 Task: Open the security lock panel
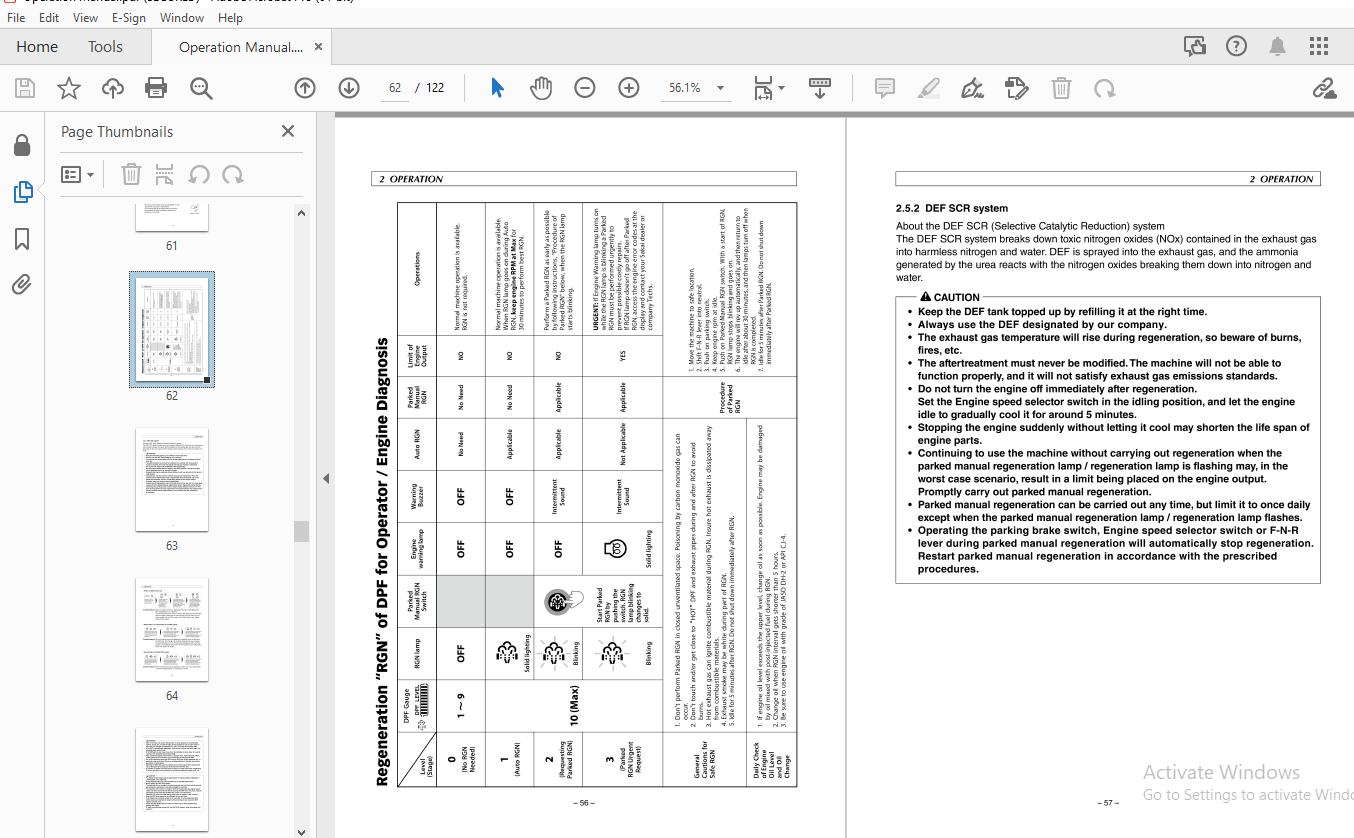22,146
